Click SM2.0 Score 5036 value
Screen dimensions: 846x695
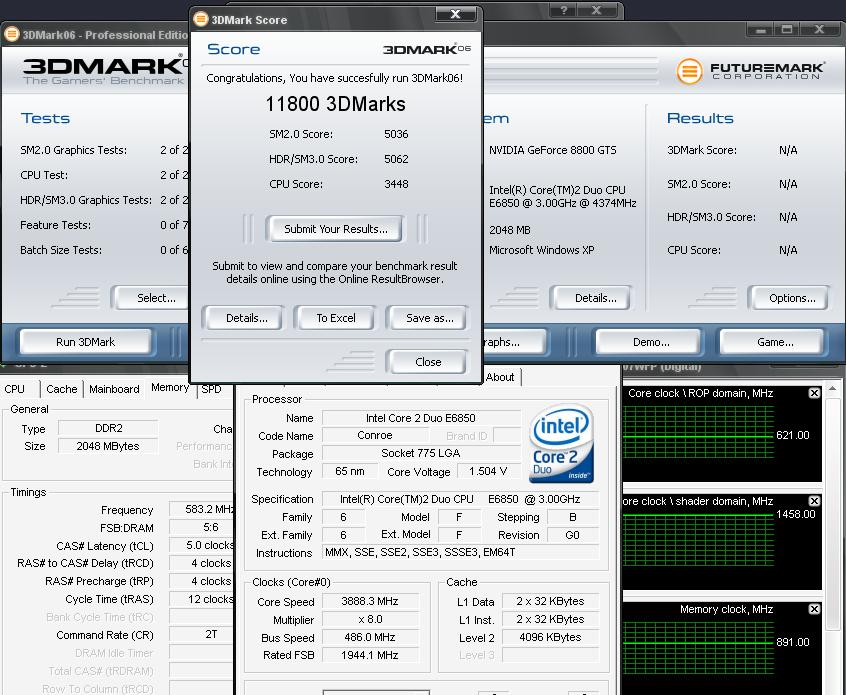396,134
